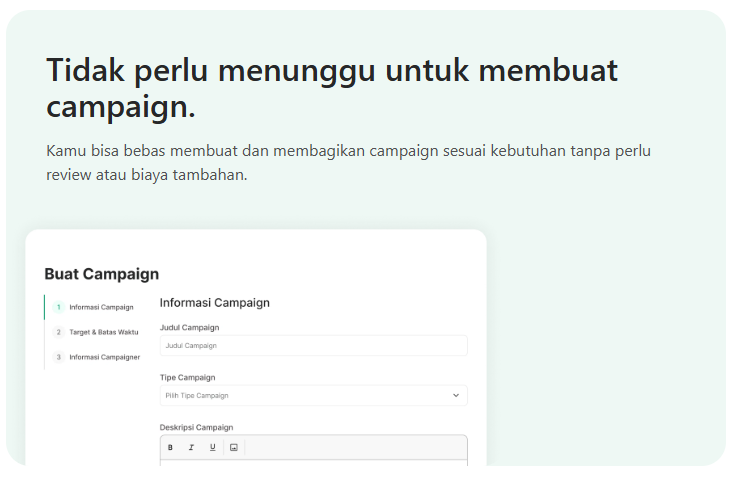Click the Tidak perlu menunggu headline text
Image resolution: width=734 pixels, height=485 pixels.
click(x=332, y=88)
